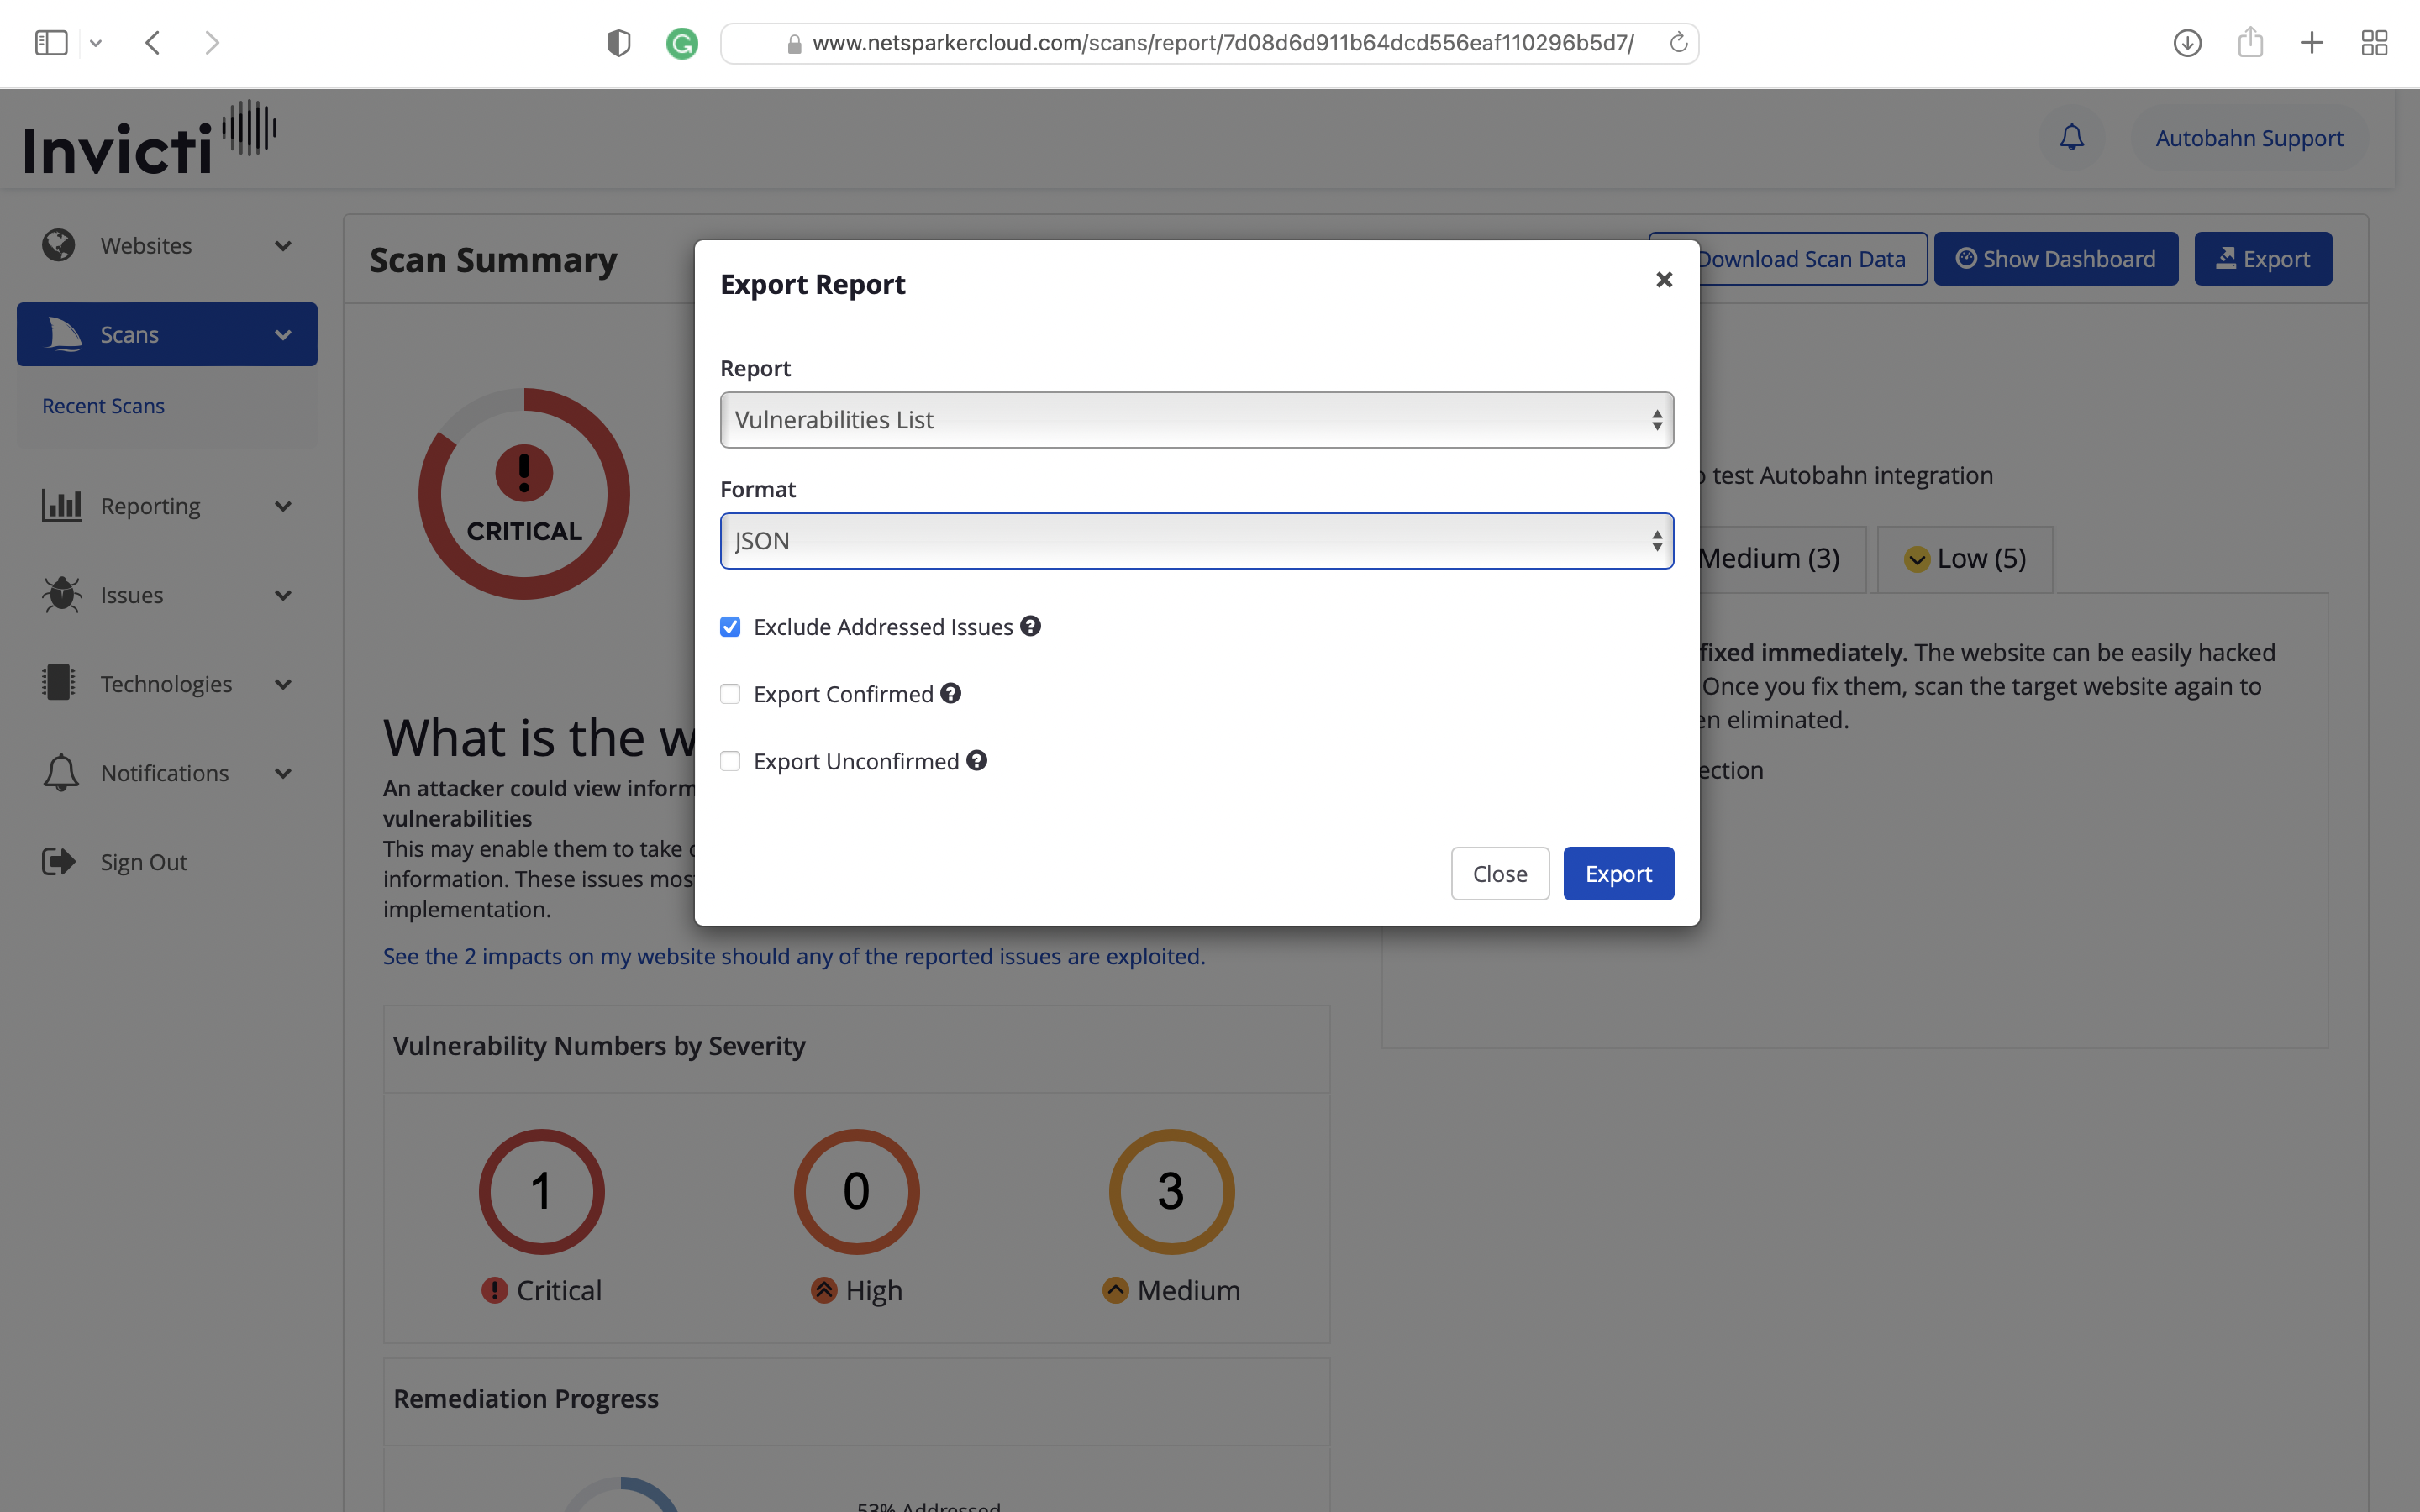Click 'Remediation Progress' heading
This screenshot has height=1512, width=2420.
pyautogui.click(x=526, y=1398)
